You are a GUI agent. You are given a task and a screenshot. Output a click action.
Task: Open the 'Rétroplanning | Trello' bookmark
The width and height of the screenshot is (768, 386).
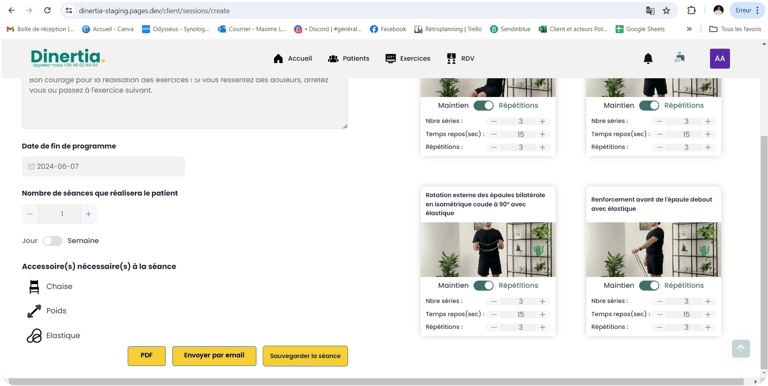pyautogui.click(x=448, y=29)
